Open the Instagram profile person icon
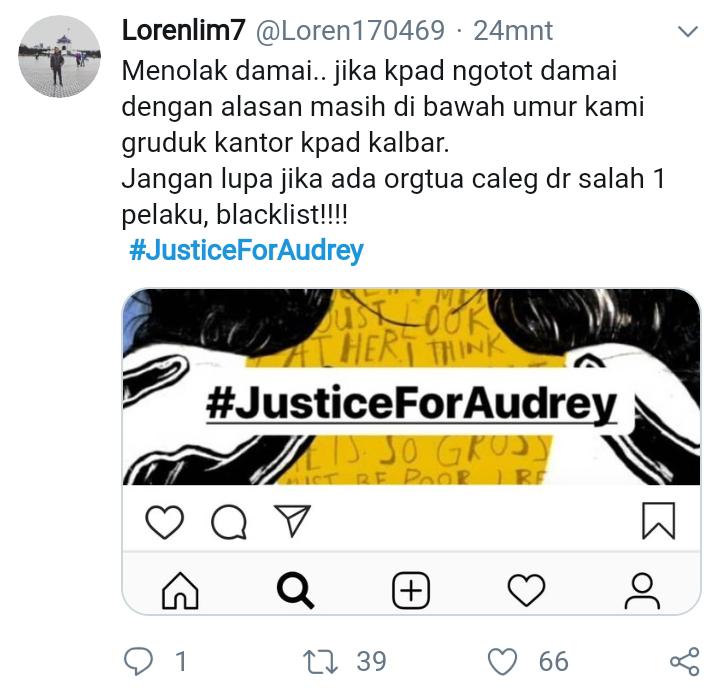The width and height of the screenshot is (720, 692). point(642,591)
